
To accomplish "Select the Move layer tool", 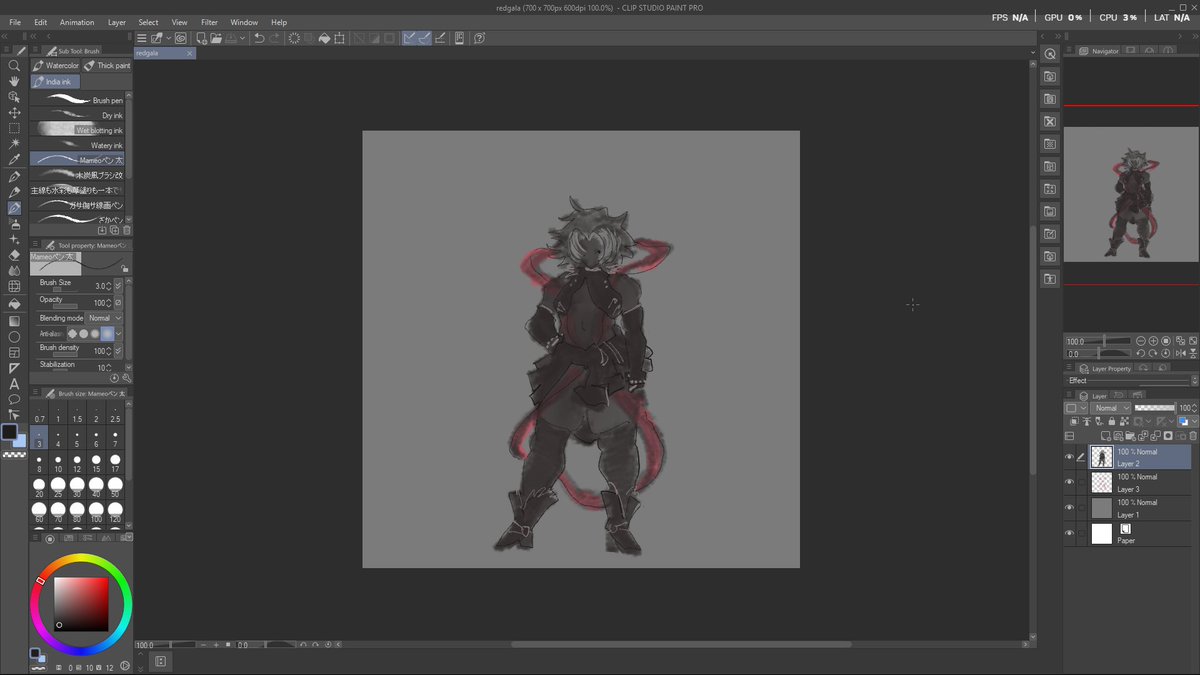I will (x=14, y=113).
